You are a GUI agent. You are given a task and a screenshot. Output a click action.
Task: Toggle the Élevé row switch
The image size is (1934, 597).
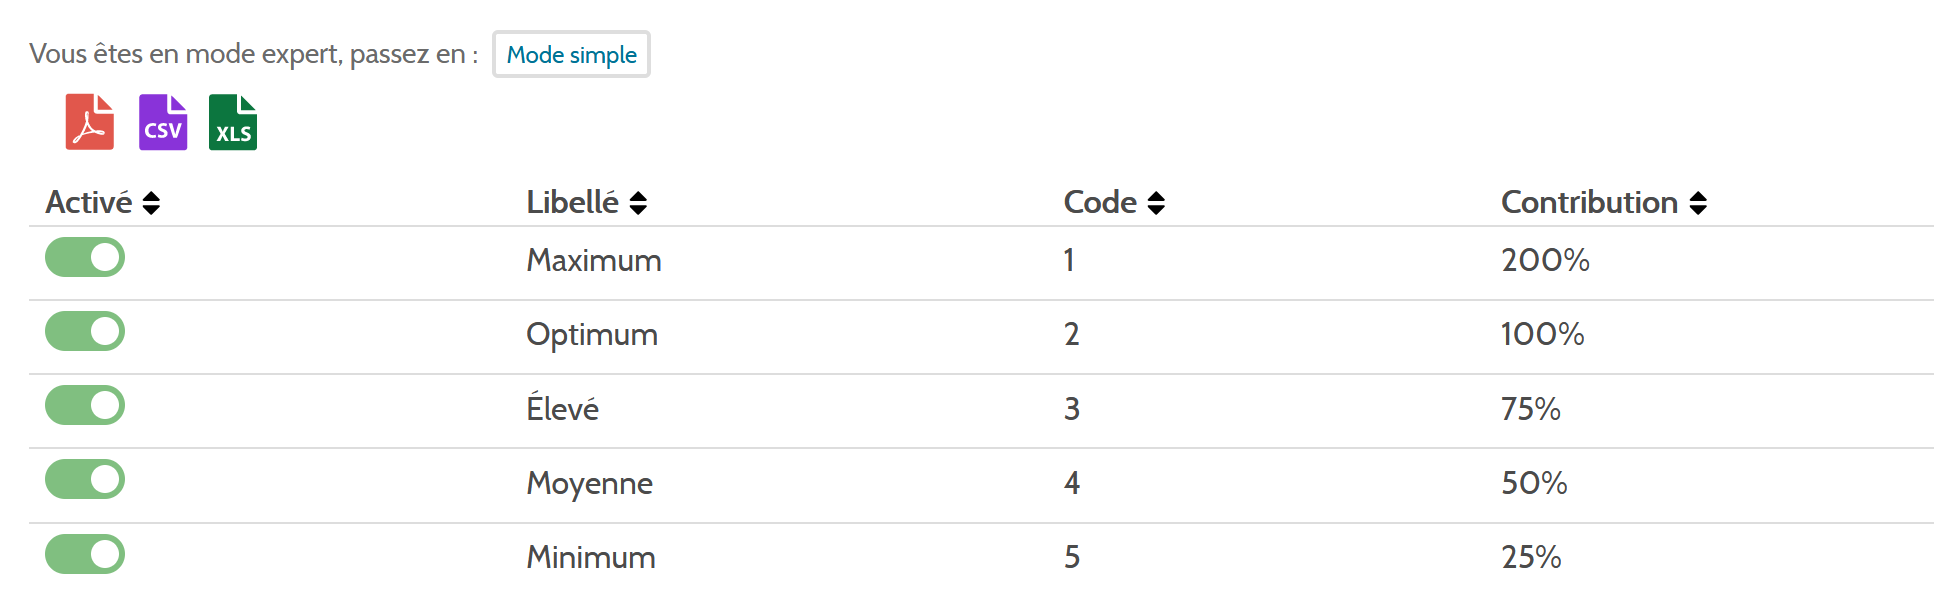pyautogui.click(x=85, y=405)
